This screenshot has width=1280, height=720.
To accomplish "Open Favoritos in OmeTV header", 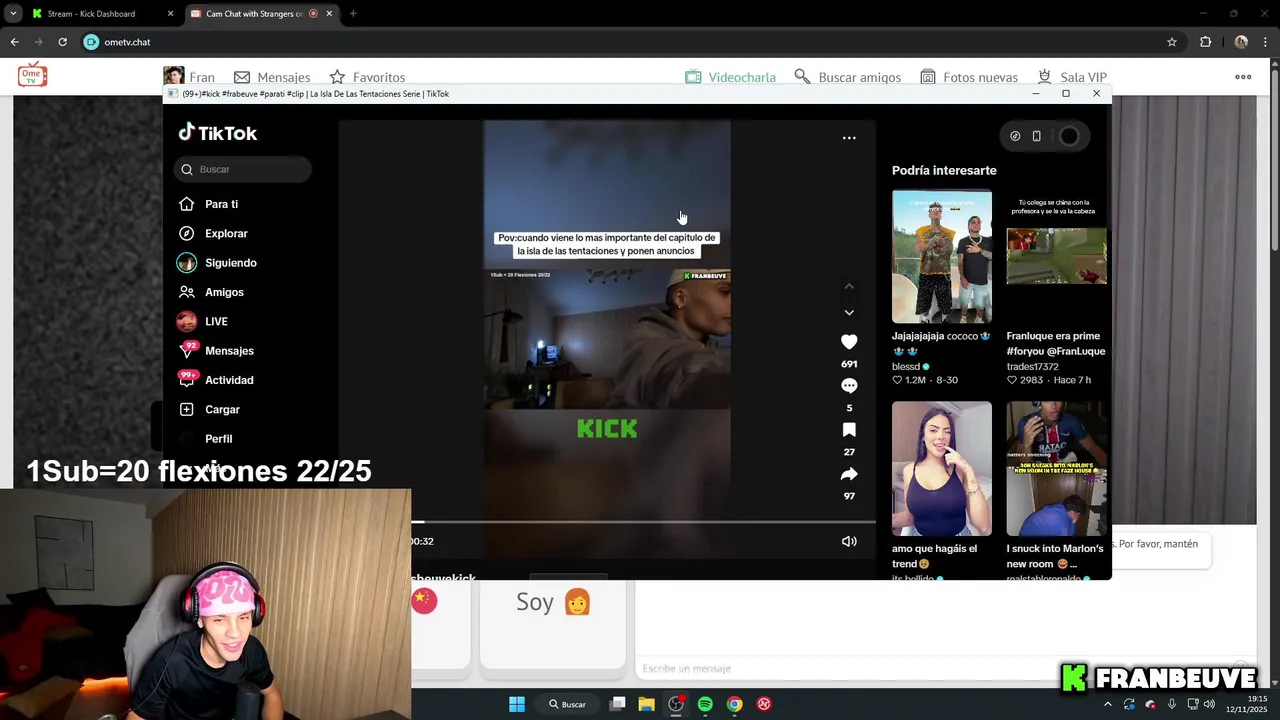I will click(x=367, y=77).
